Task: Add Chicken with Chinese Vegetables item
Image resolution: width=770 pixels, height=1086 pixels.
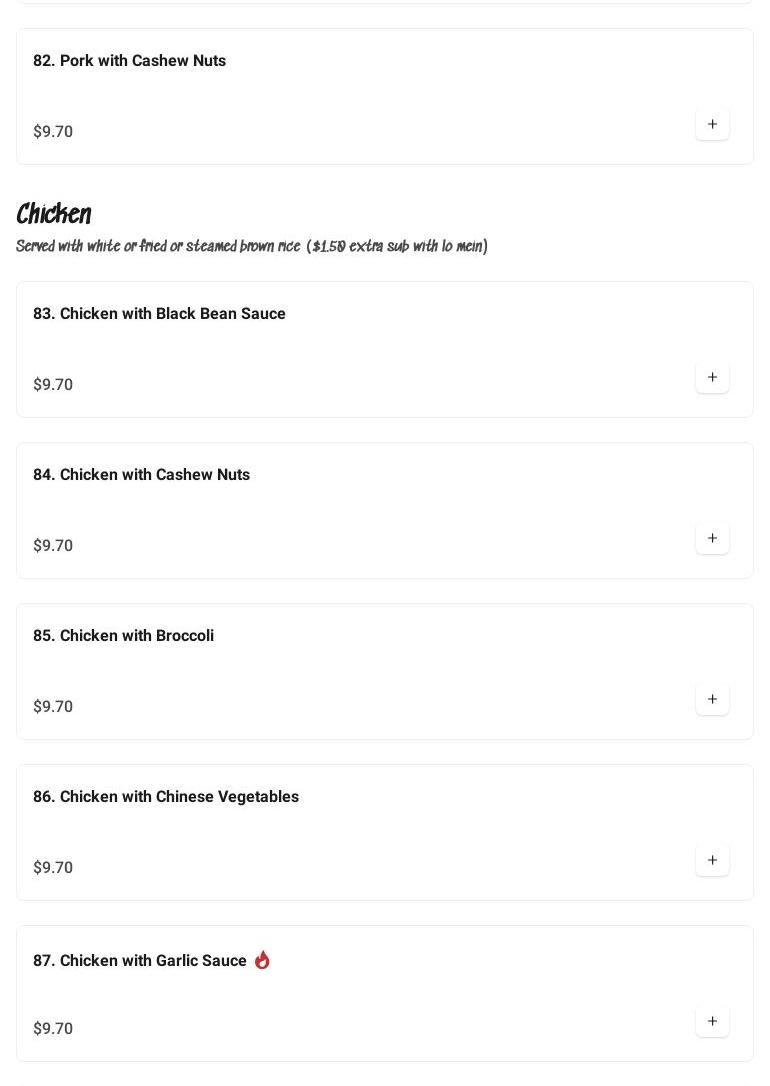Action: coord(712,860)
